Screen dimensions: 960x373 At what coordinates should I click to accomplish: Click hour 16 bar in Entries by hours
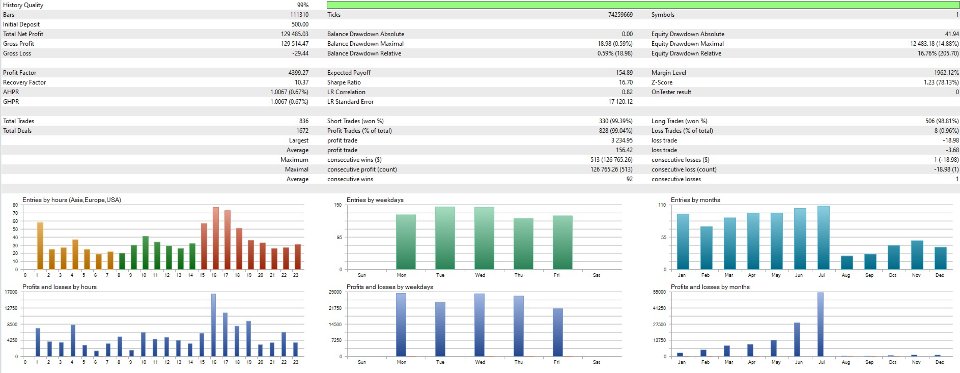pyautogui.click(x=216, y=238)
